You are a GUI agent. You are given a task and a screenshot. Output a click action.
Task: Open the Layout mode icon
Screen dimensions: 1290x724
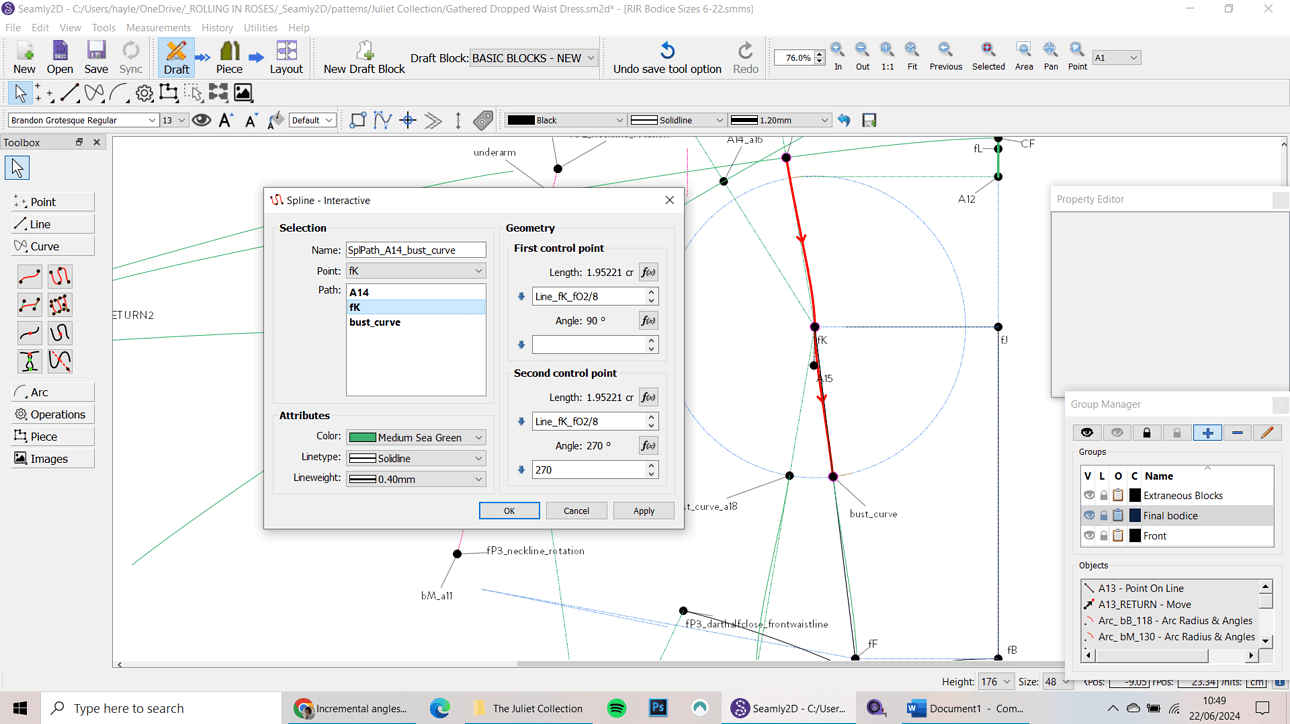click(x=286, y=57)
